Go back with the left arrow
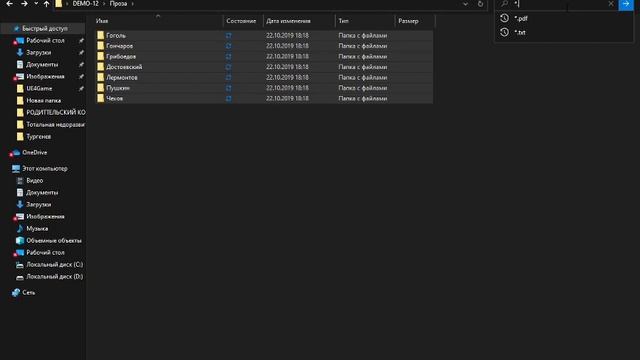 tap(9, 4)
